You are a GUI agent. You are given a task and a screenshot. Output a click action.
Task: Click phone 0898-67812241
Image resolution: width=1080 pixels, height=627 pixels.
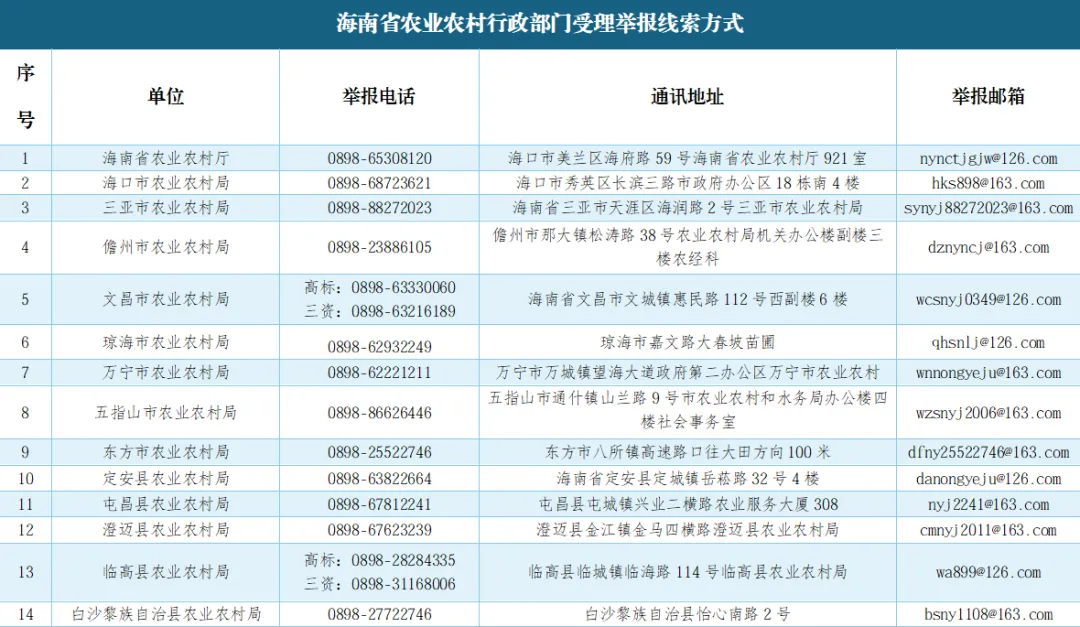380,504
